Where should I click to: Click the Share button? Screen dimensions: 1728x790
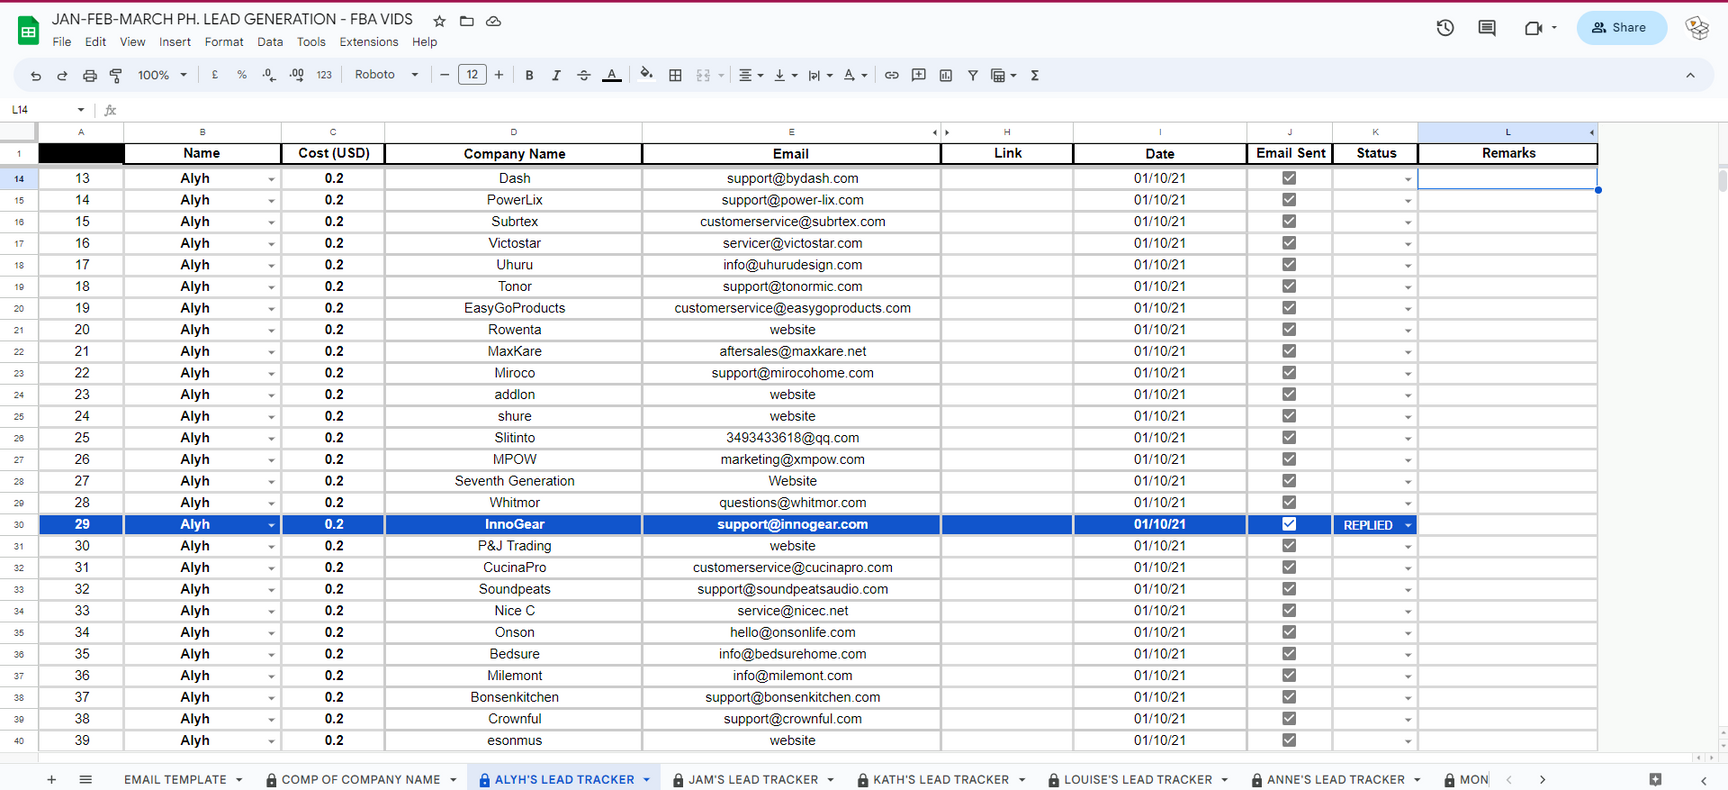[1621, 28]
